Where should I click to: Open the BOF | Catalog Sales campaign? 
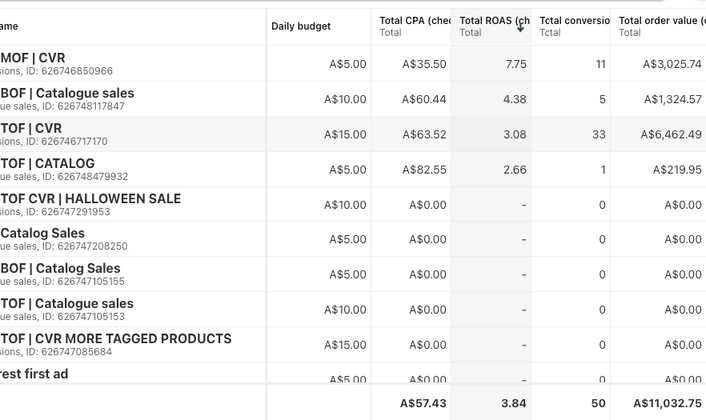pyautogui.click(x=61, y=269)
